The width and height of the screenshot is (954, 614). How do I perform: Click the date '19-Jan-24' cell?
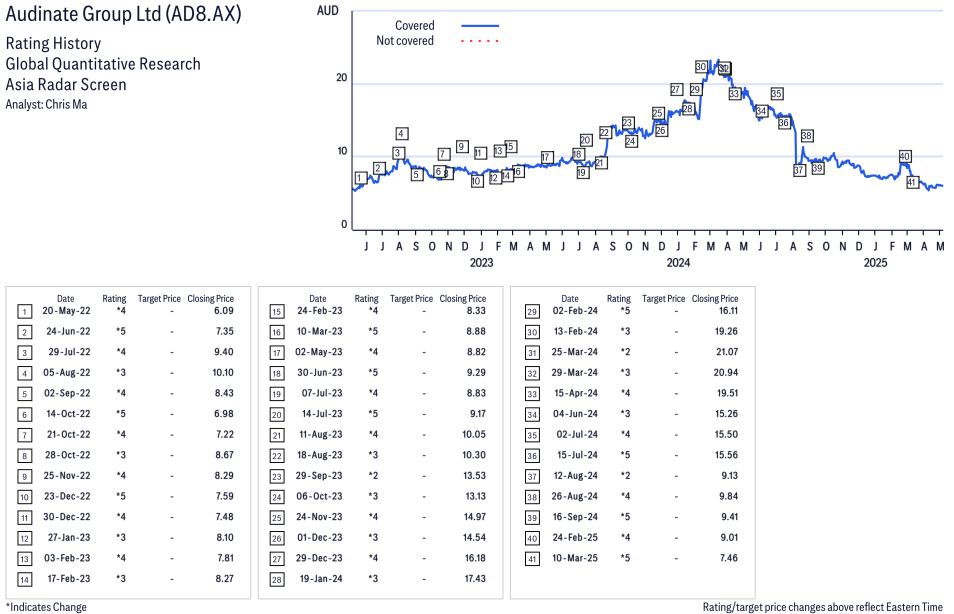pos(321,579)
